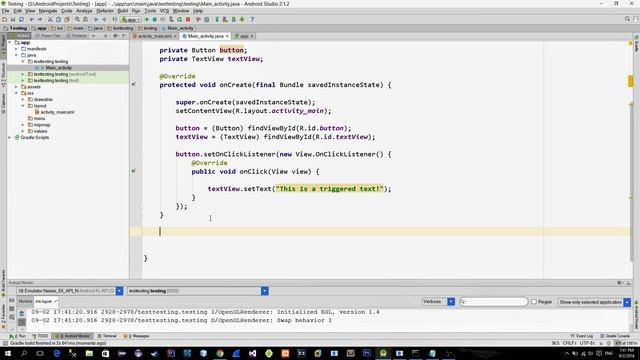Viewport: 640px width, 360px height.
Task: Open the testtesting.testing process dropdown
Action: [x=198, y=291]
